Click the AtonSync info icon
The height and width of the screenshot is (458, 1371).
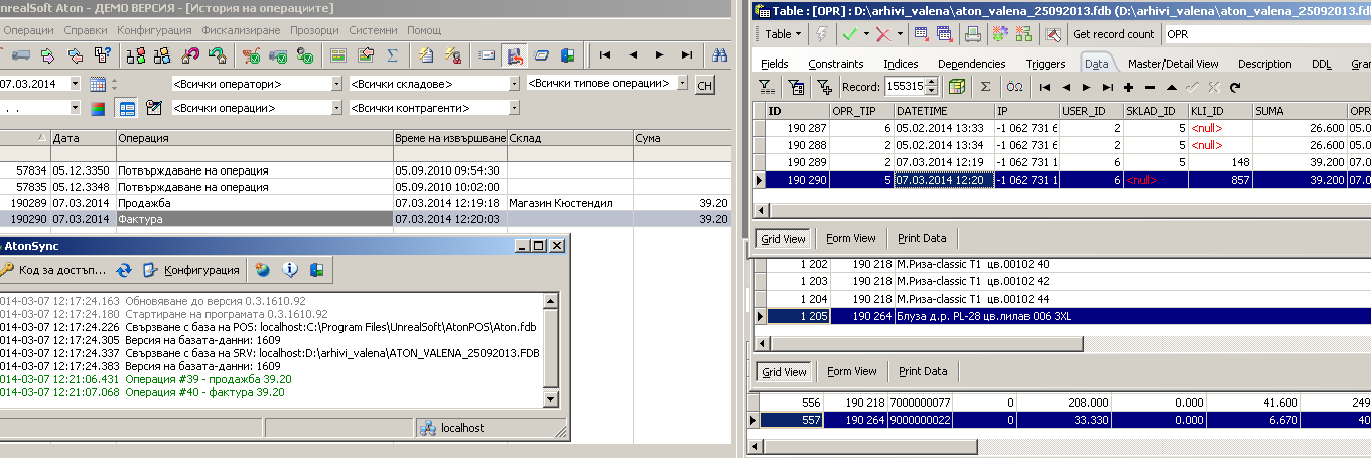(x=291, y=270)
